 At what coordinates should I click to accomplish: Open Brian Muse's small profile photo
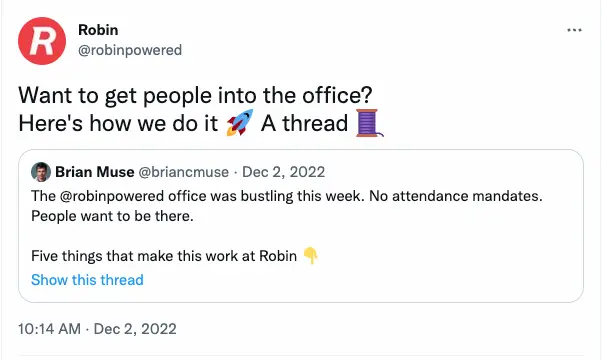click(41, 172)
